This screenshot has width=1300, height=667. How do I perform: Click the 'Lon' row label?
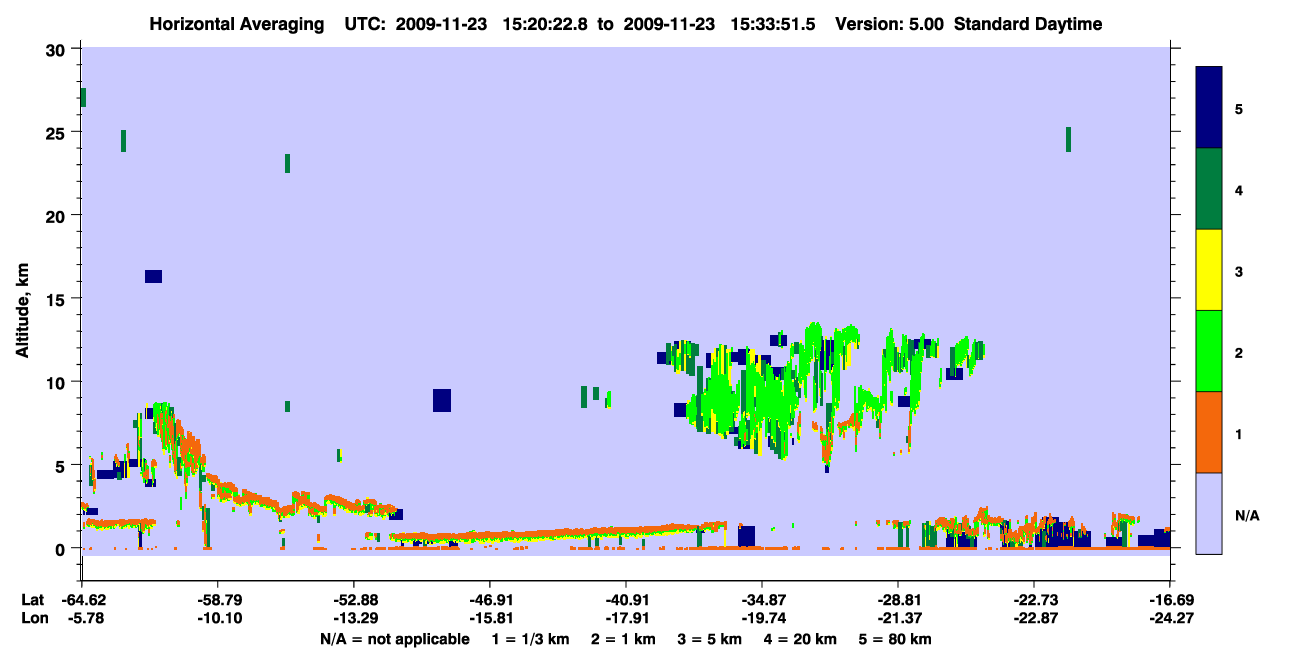[x=33, y=618]
